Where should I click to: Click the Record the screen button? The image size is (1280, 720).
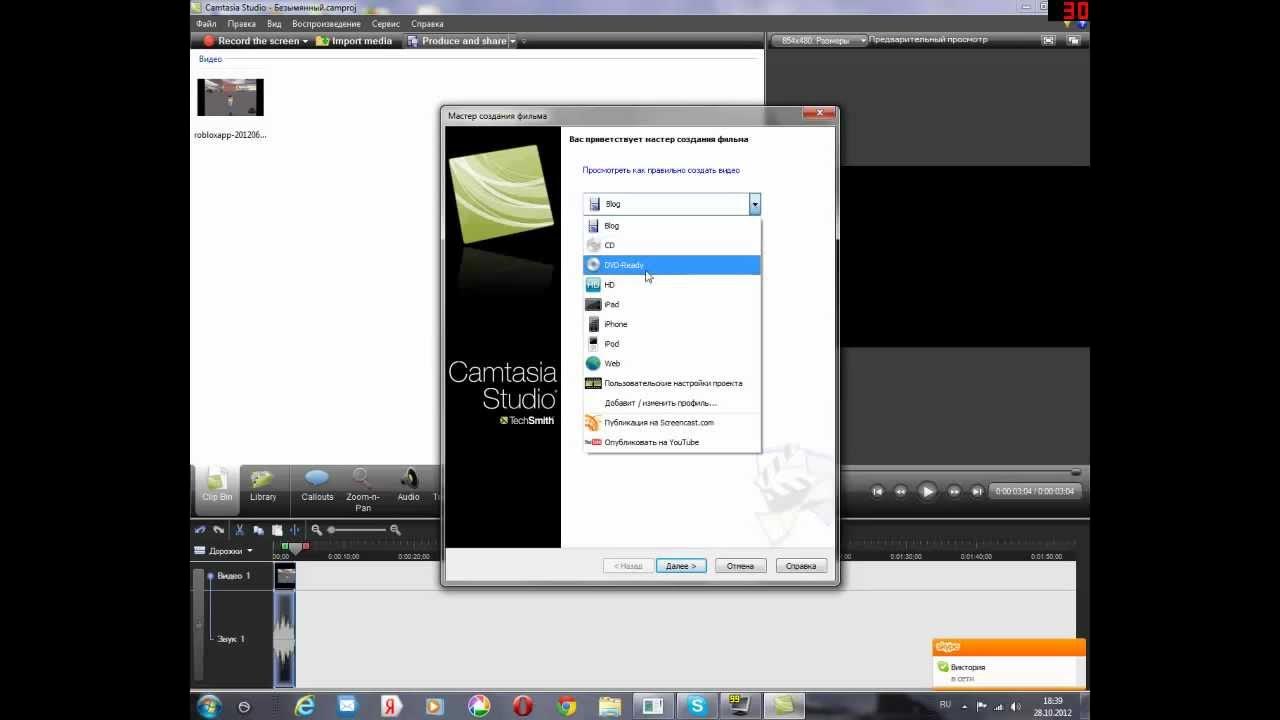(x=251, y=41)
